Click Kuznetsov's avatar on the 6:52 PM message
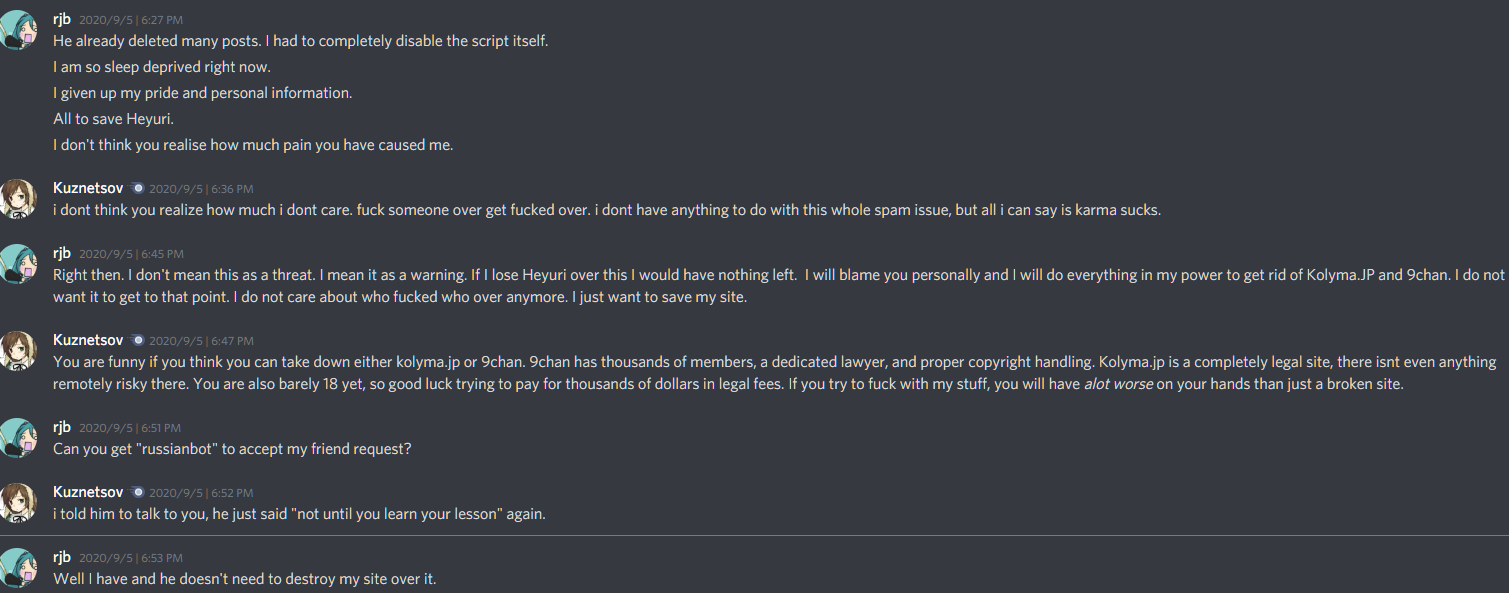Image resolution: width=1509 pixels, height=593 pixels. [19, 502]
